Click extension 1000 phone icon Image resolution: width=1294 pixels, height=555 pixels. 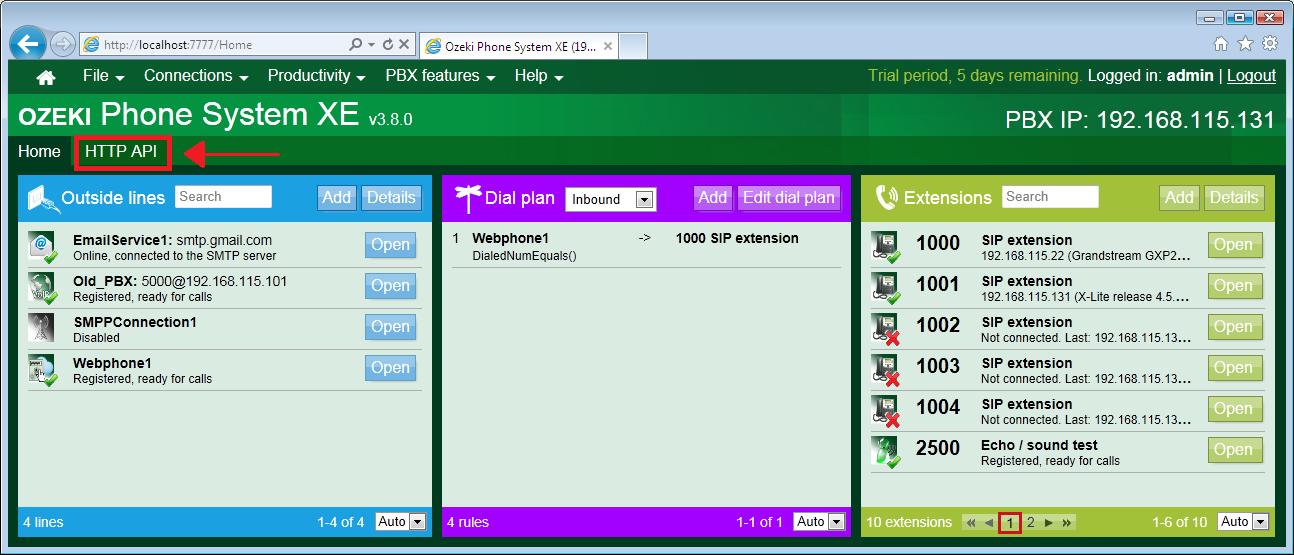pos(885,247)
